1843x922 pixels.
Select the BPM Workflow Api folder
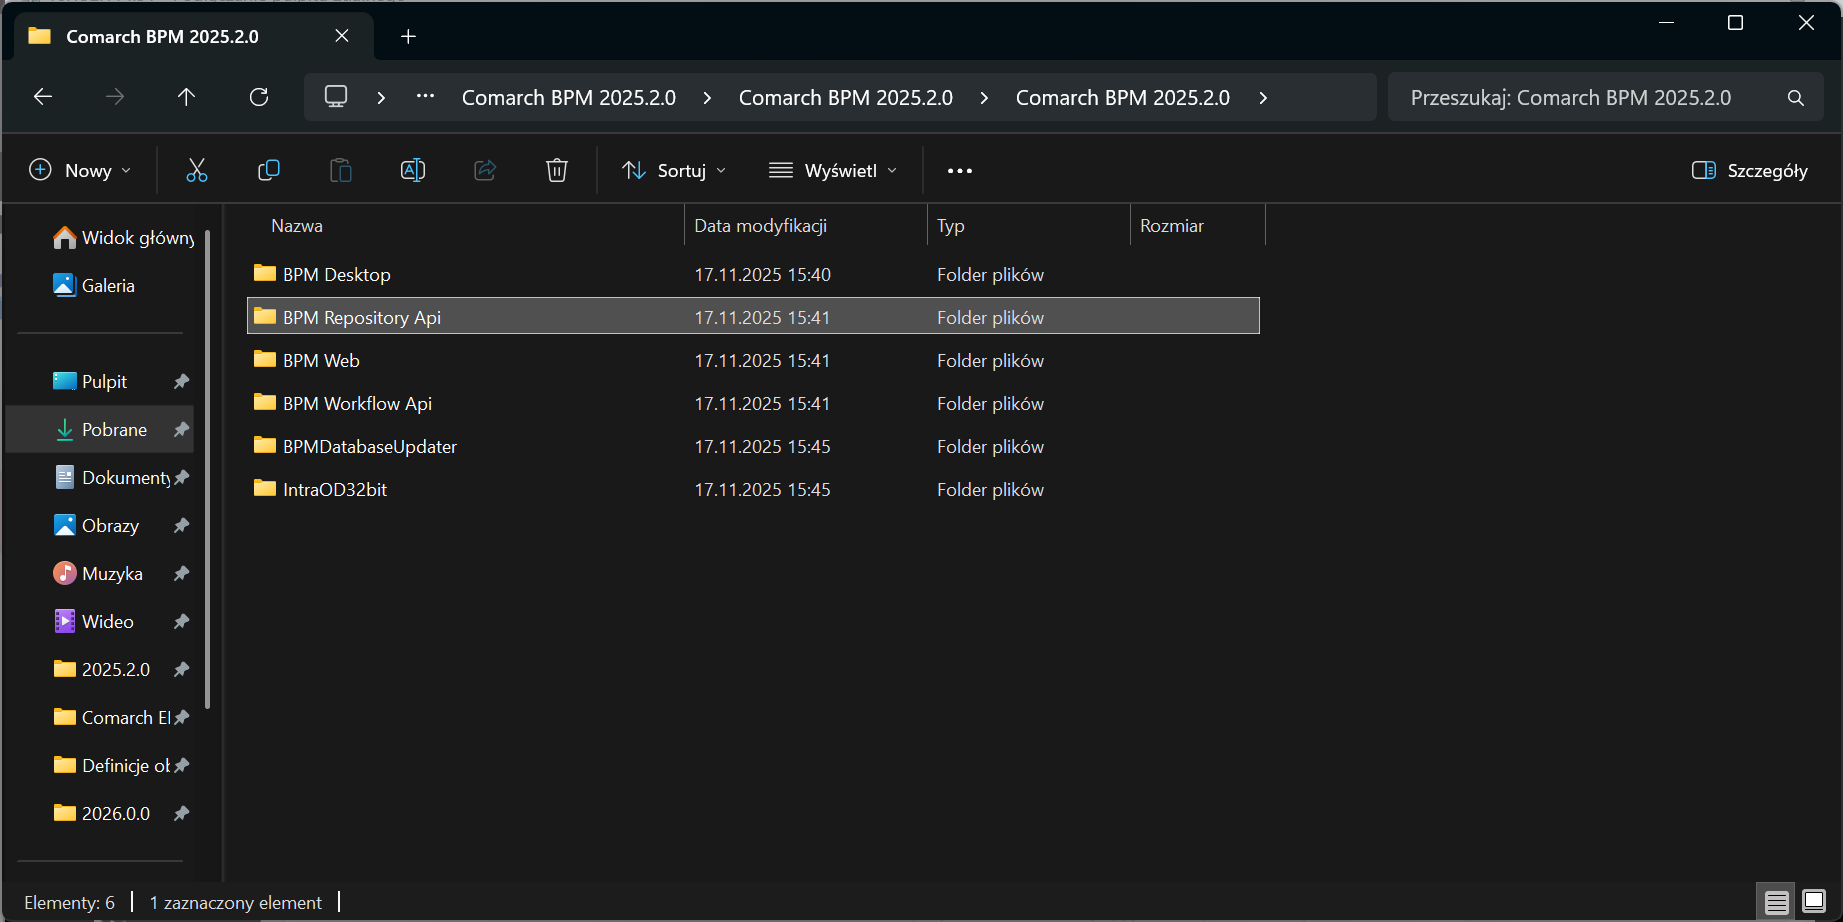coord(357,404)
